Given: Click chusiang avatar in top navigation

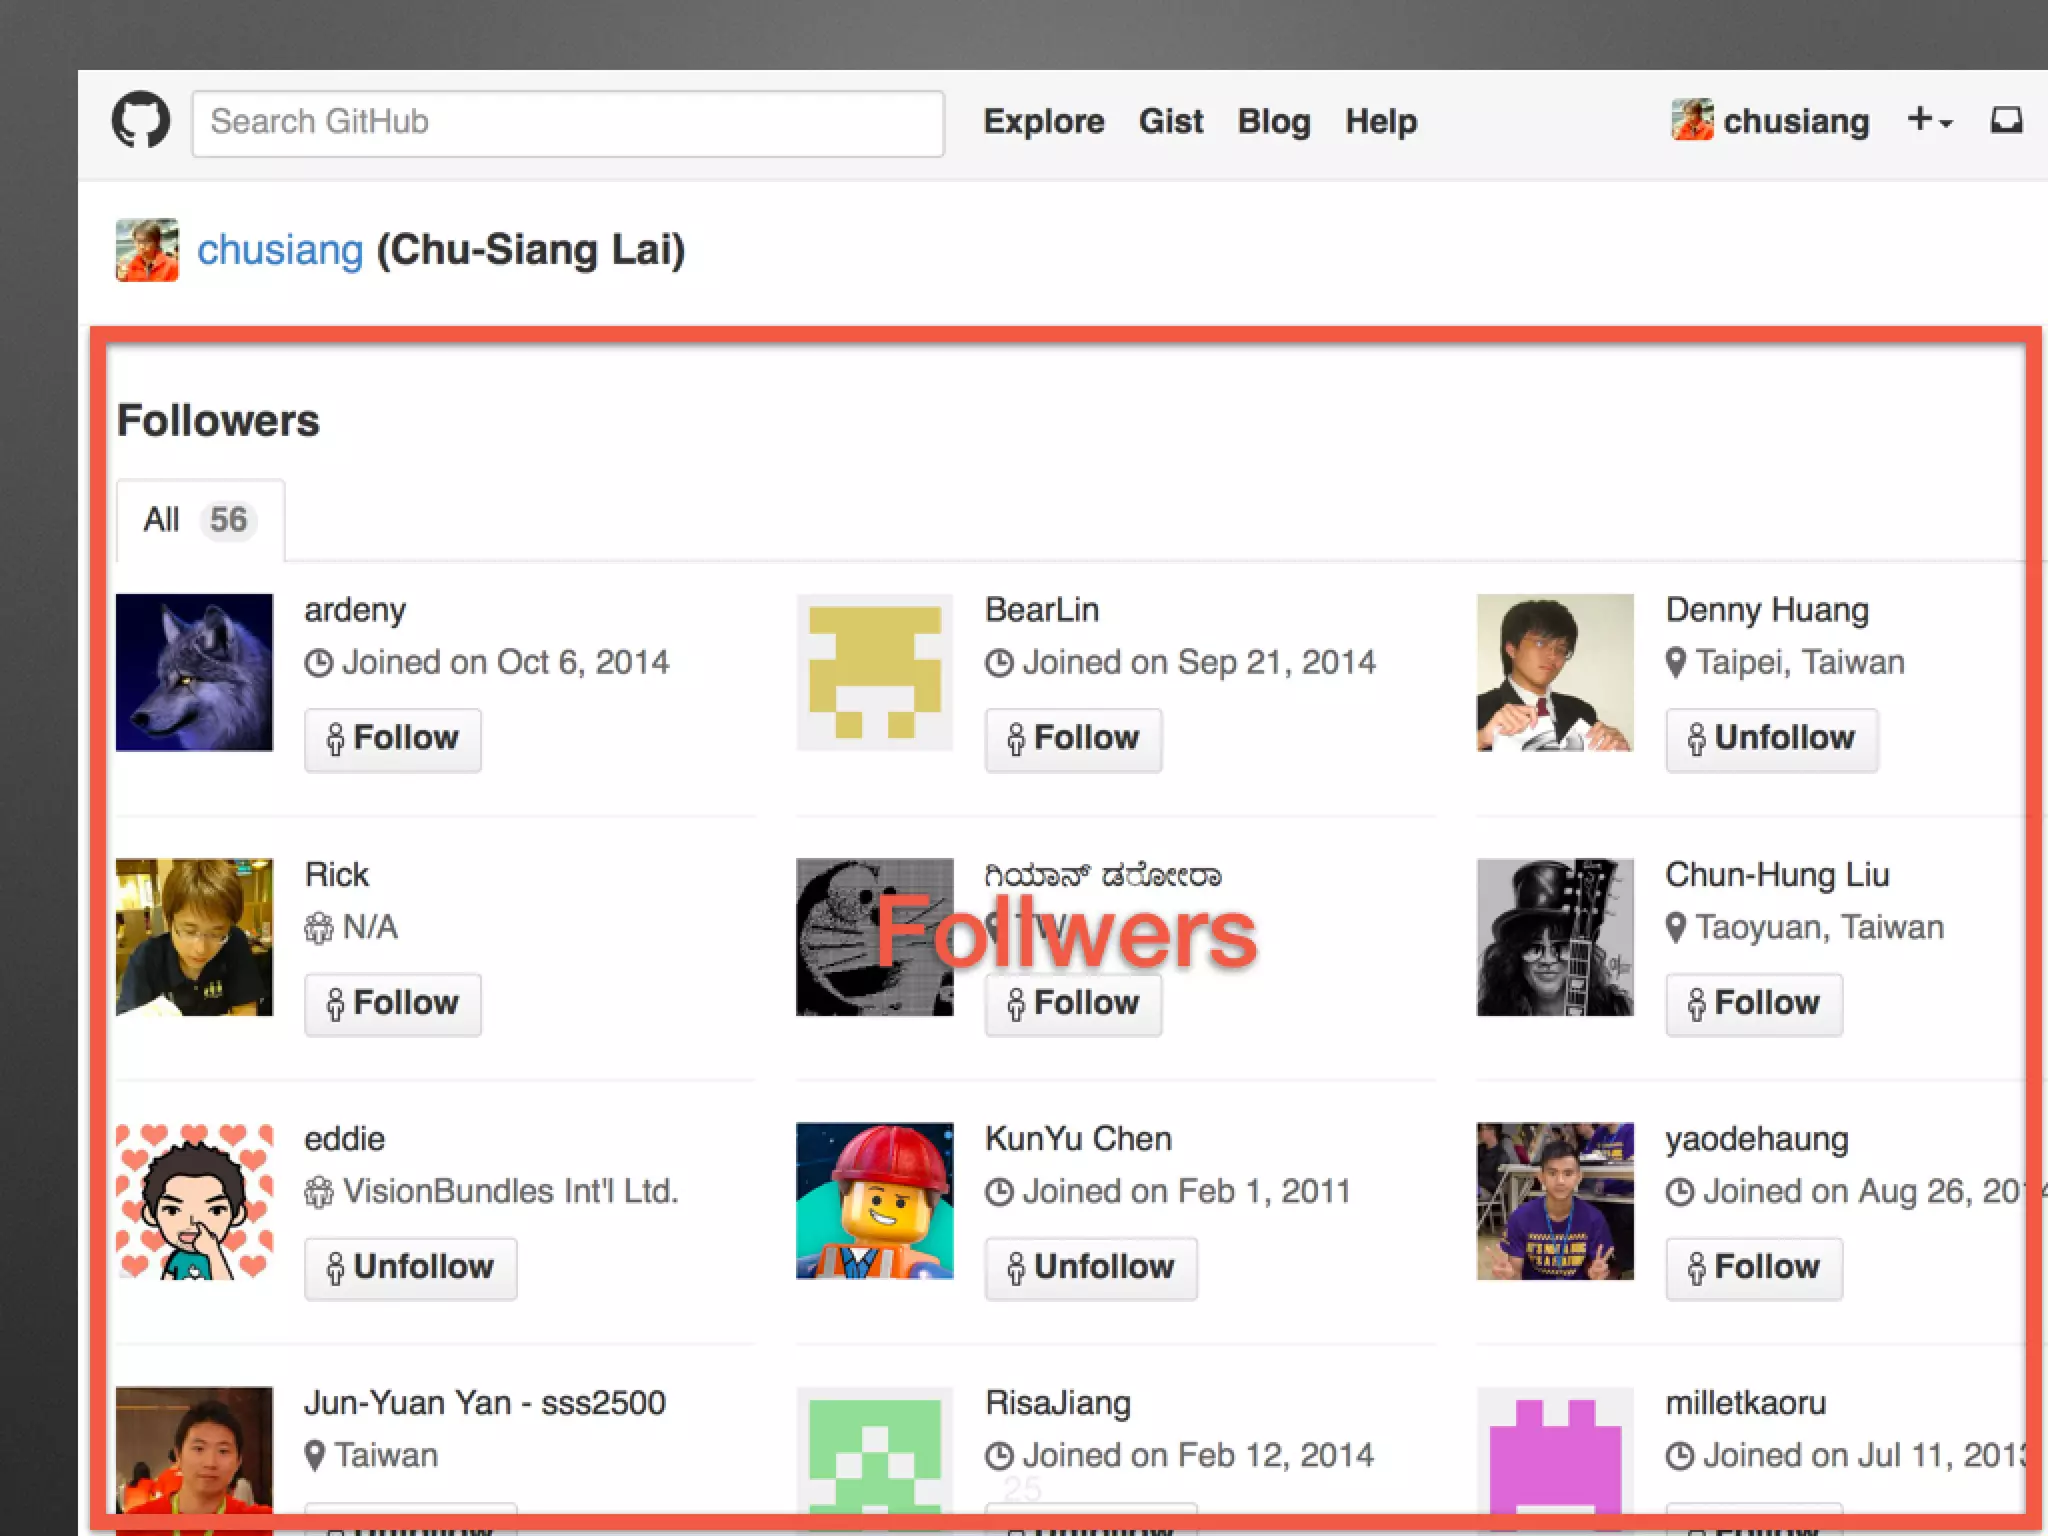Looking at the screenshot, I should tap(1692, 121).
